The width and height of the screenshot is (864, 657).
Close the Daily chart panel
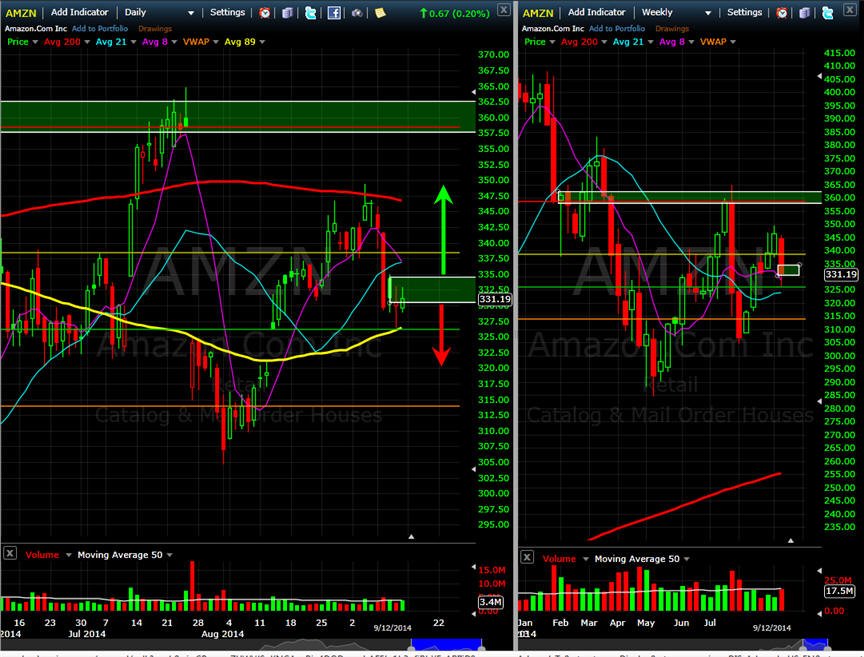pos(504,9)
